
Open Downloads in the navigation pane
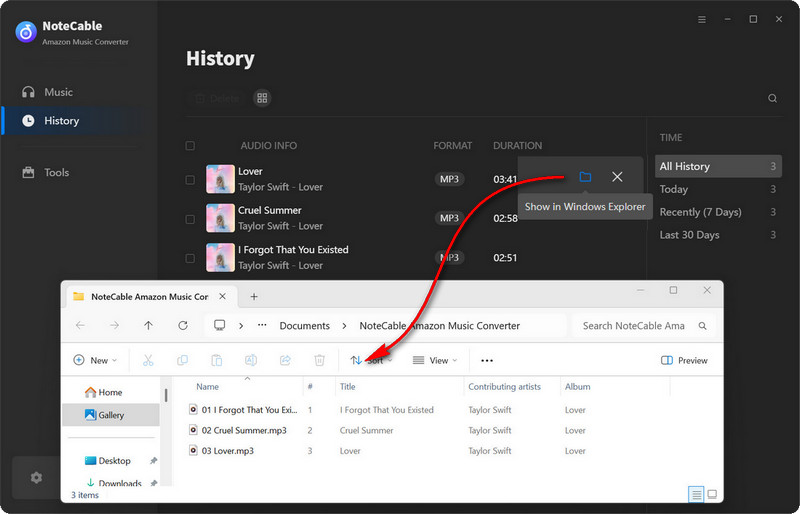coord(114,482)
